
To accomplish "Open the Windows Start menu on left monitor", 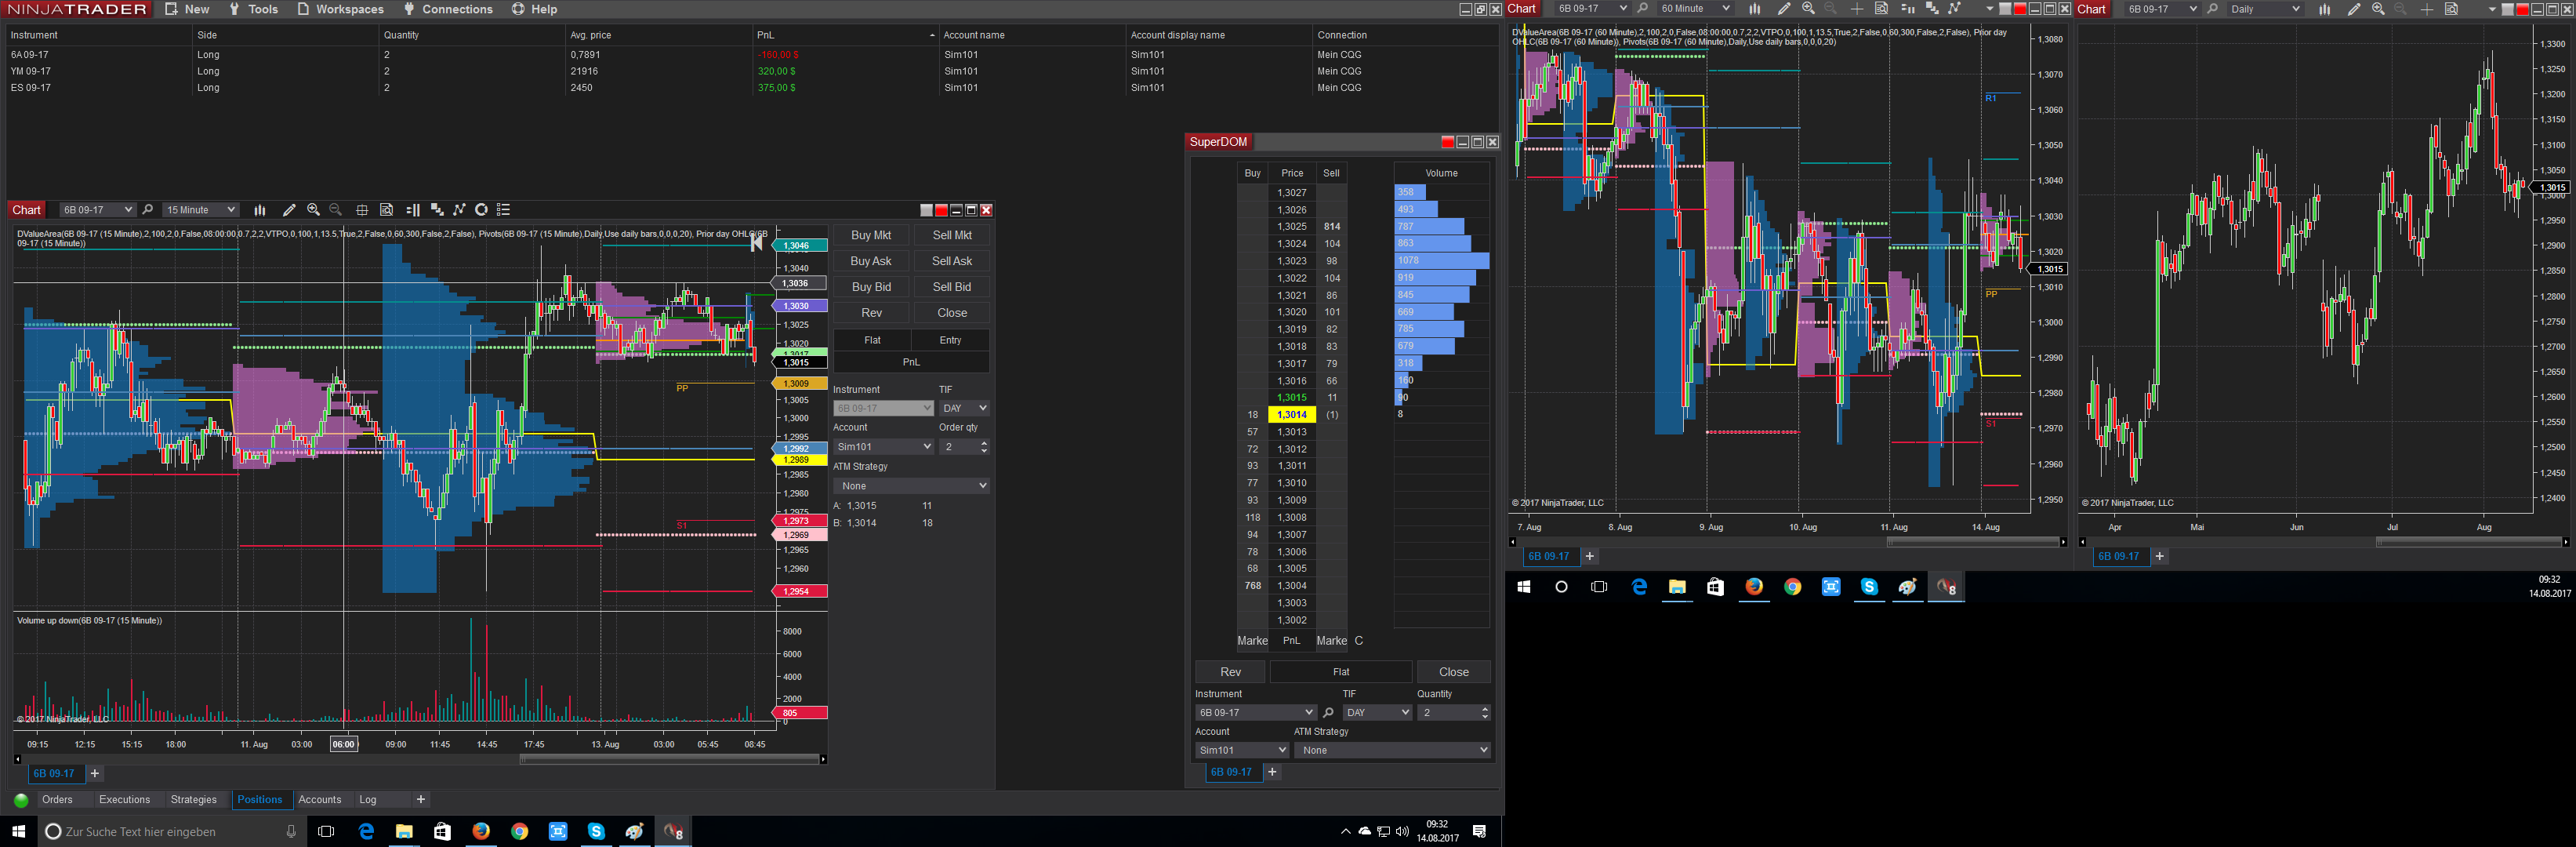I will 18,831.
